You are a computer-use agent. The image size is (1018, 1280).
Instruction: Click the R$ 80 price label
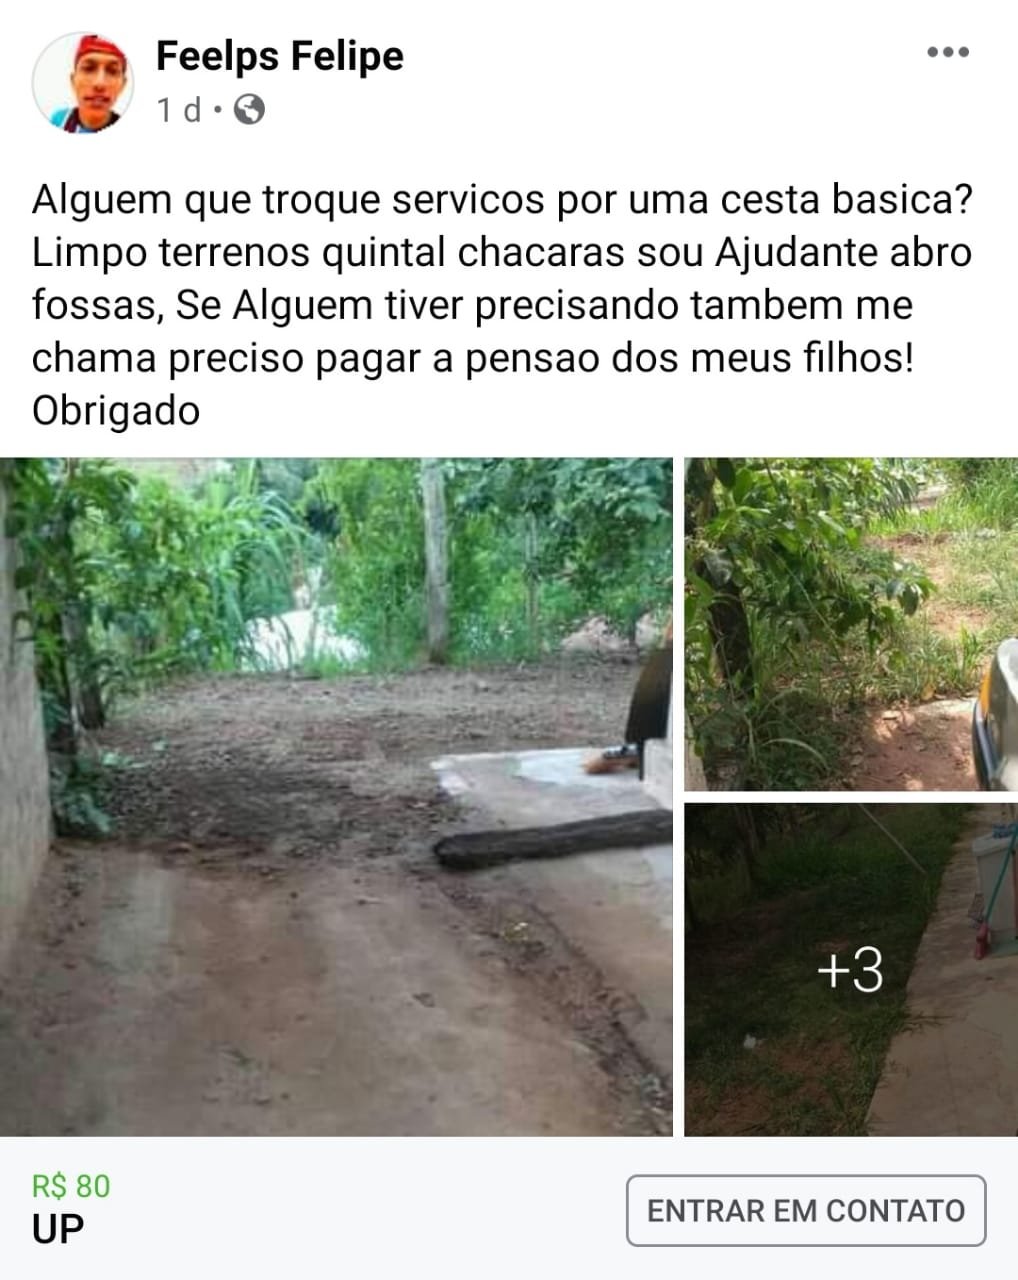click(x=71, y=1186)
